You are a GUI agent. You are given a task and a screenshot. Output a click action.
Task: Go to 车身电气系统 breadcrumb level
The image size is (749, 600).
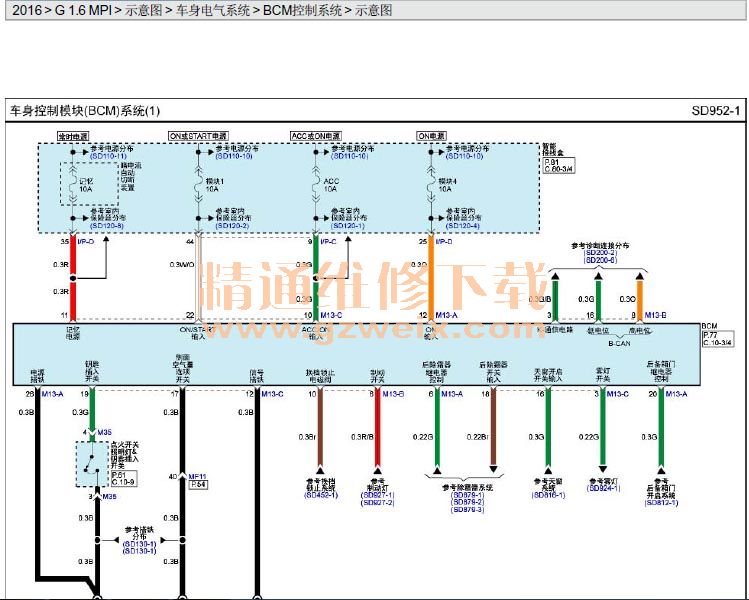point(213,10)
